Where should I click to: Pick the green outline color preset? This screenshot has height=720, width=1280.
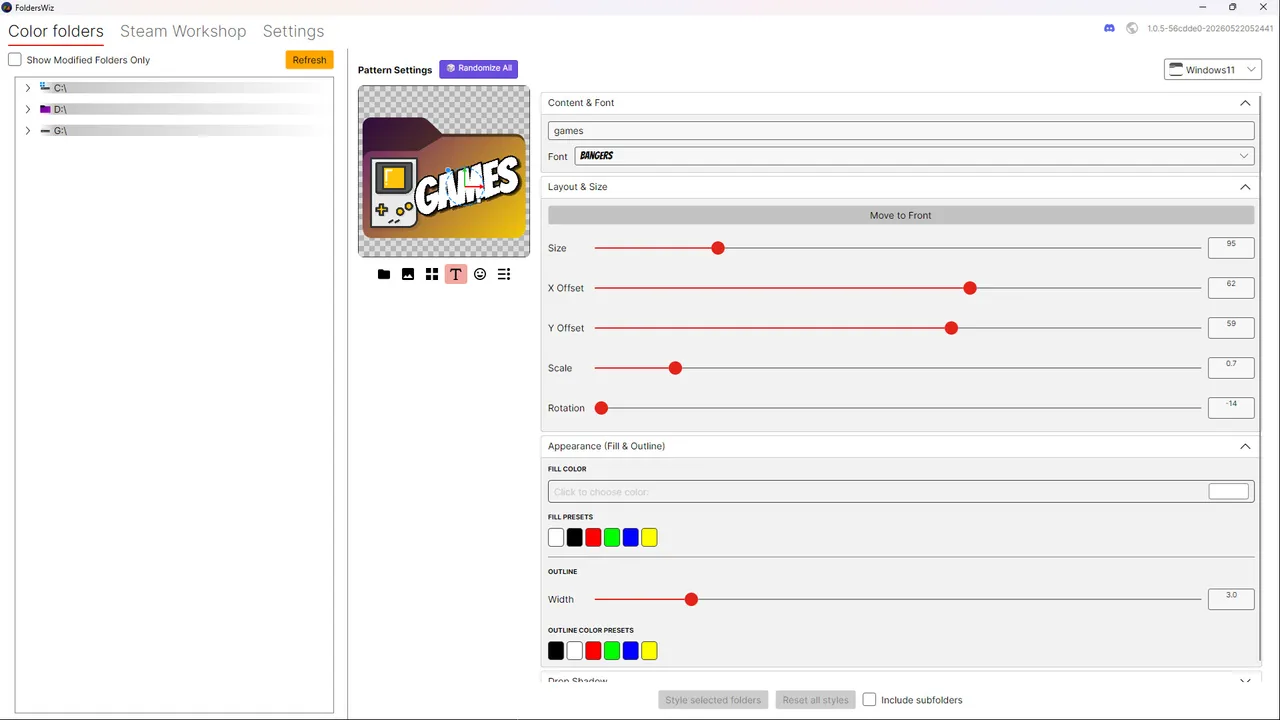[612, 651]
